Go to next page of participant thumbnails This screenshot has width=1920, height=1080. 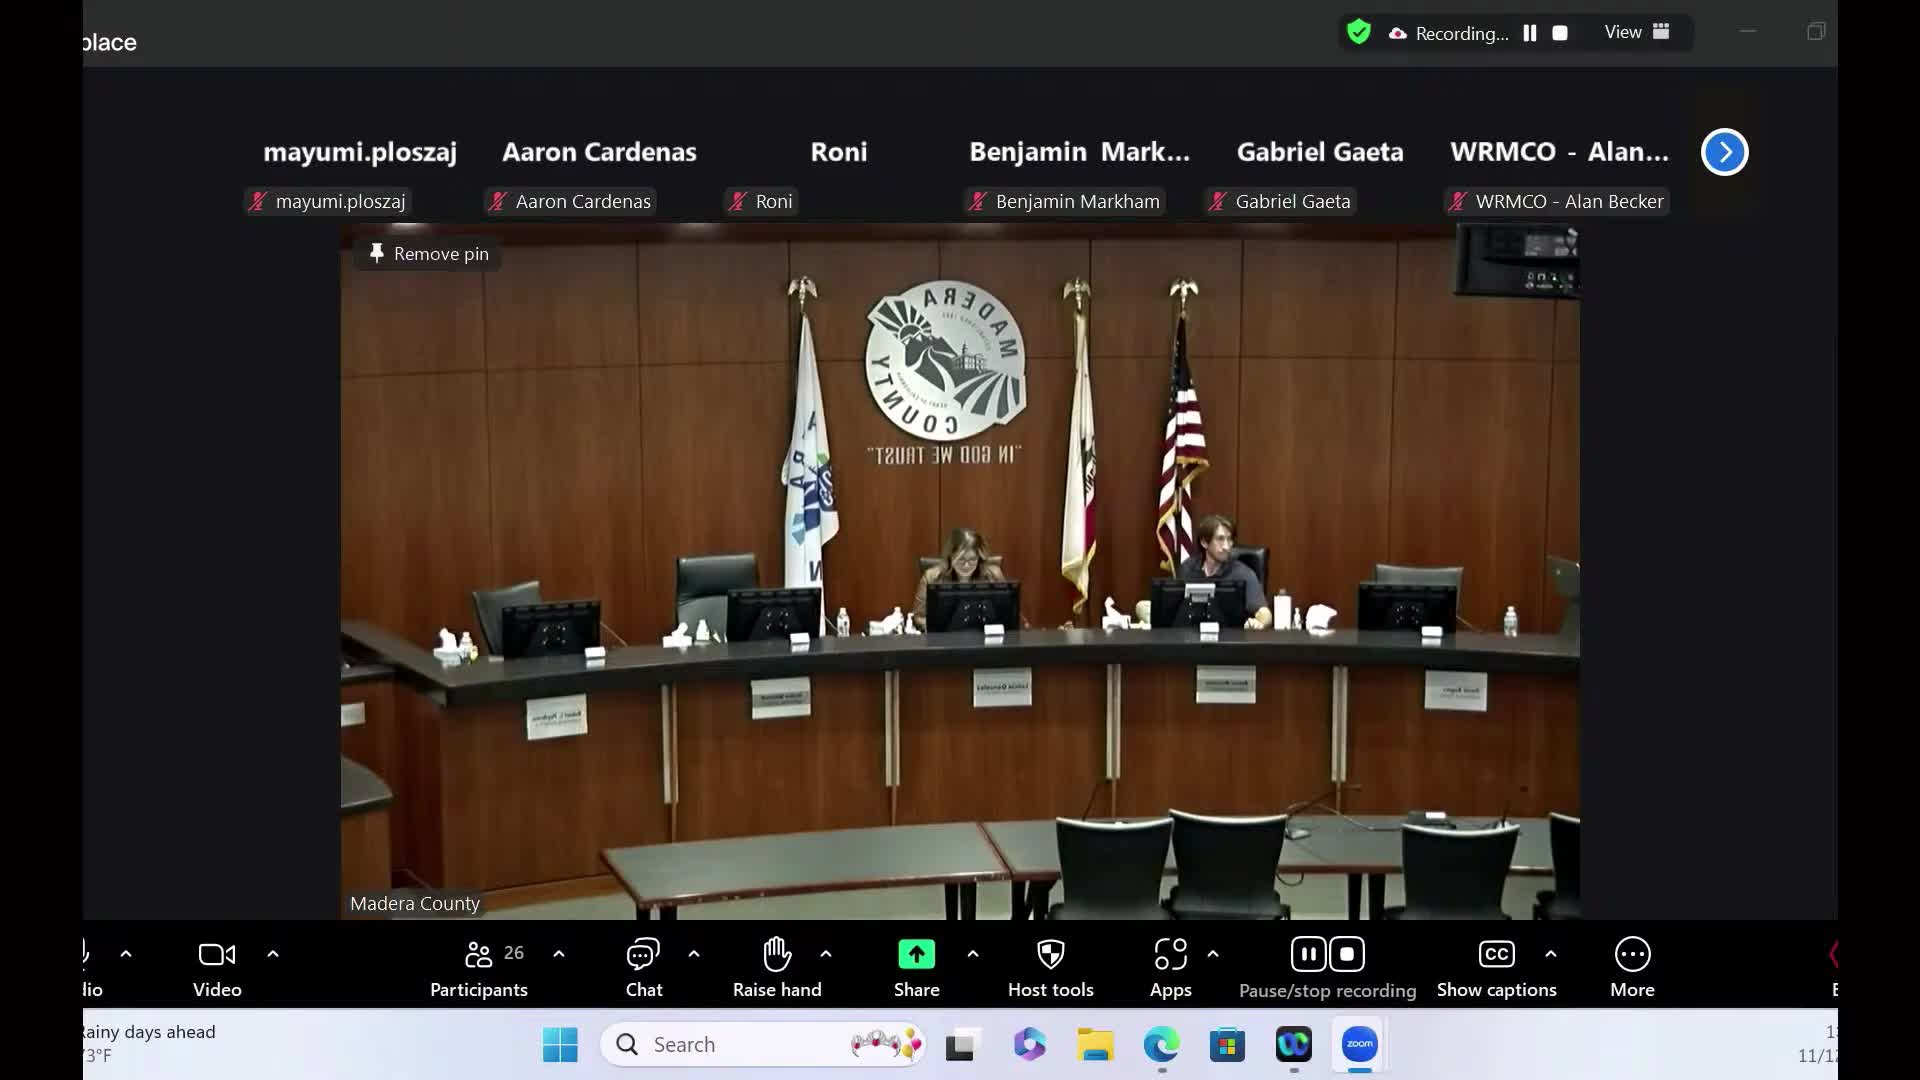[1724, 152]
